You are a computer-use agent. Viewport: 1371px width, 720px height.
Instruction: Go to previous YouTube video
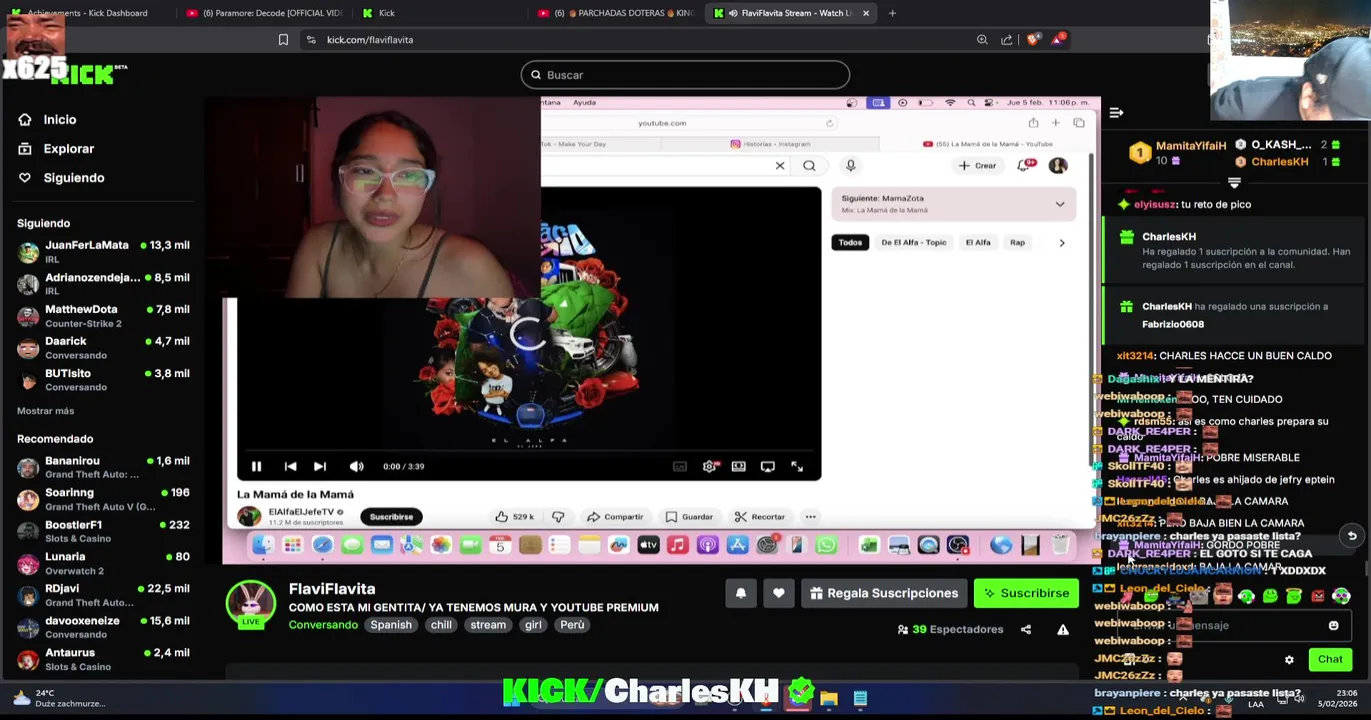tap(290, 466)
